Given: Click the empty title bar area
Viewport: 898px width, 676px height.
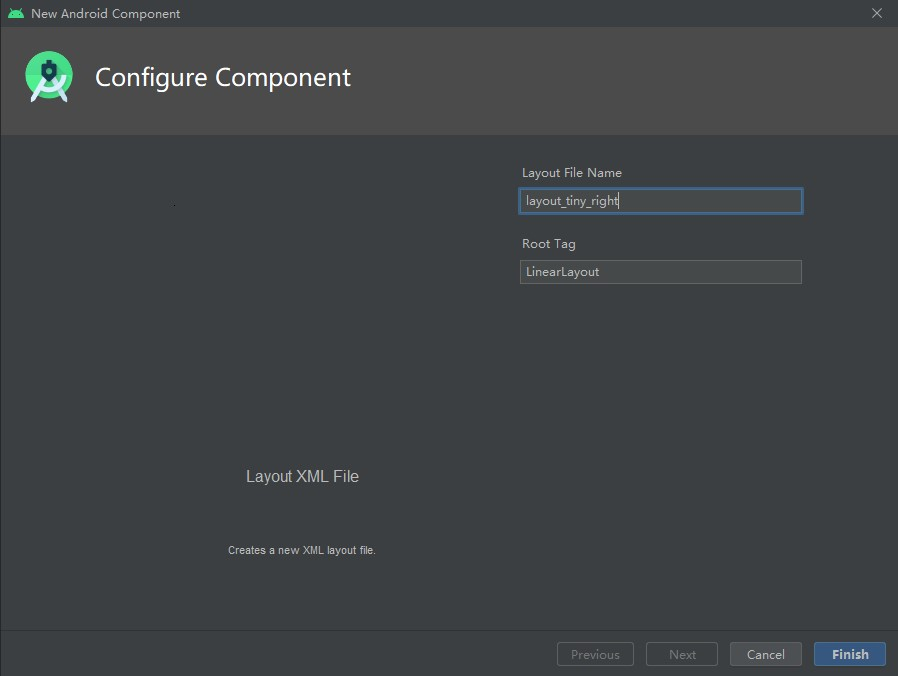Looking at the screenshot, I should (500, 14).
